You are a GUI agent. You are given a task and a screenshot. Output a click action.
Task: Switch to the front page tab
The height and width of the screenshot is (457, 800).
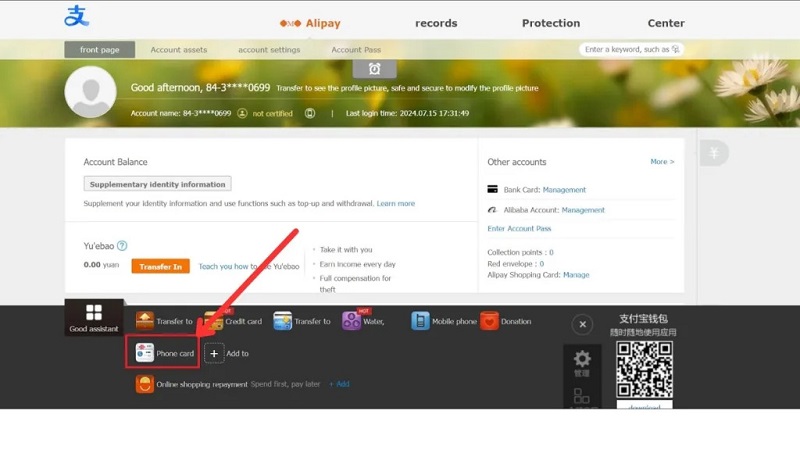click(99, 49)
